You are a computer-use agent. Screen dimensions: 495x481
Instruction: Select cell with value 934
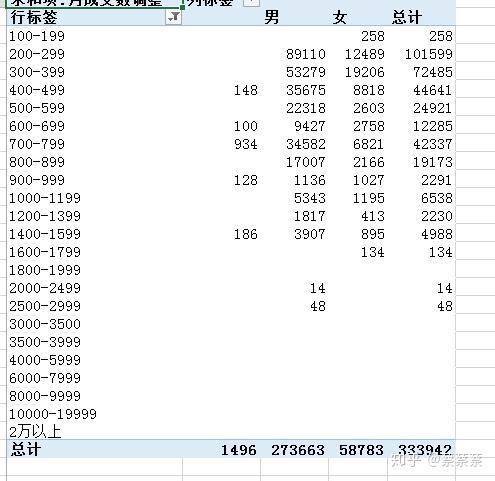(246, 144)
